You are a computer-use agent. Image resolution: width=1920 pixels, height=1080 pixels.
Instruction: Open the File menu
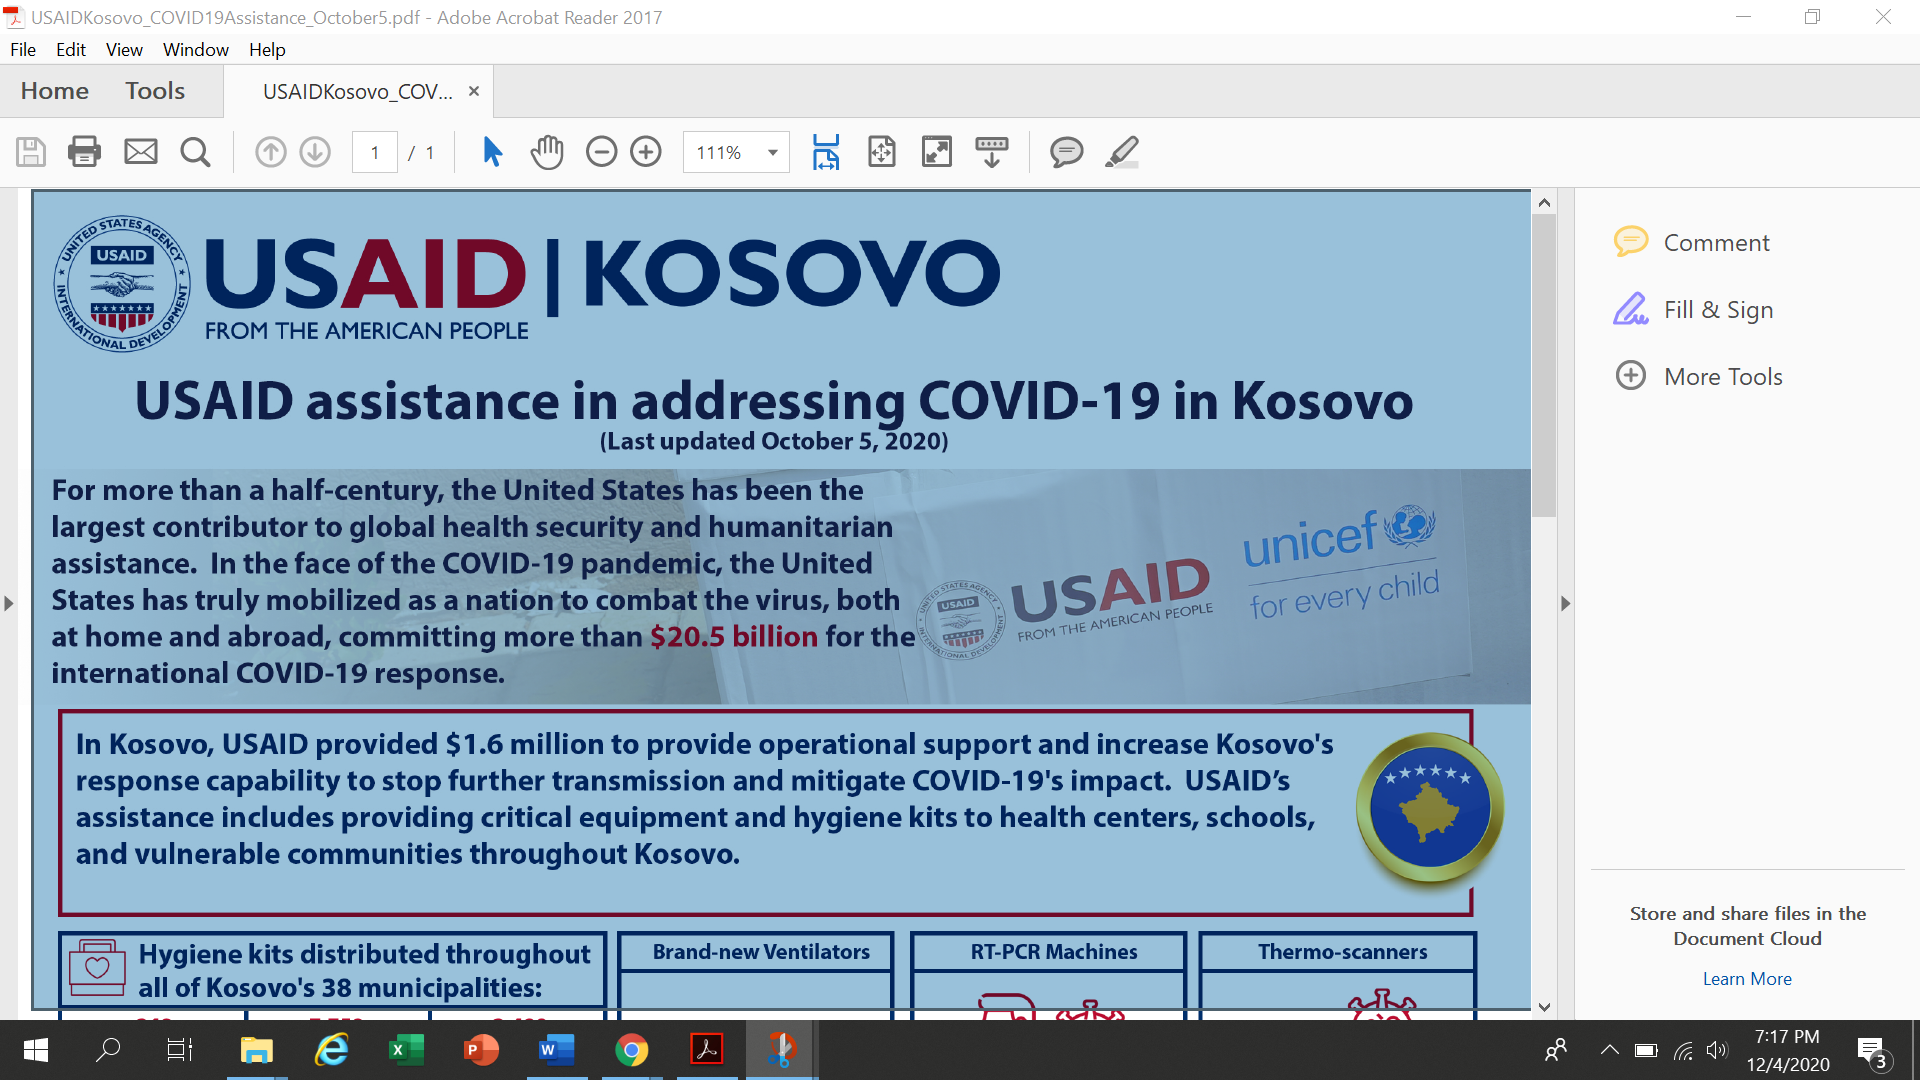coord(23,49)
